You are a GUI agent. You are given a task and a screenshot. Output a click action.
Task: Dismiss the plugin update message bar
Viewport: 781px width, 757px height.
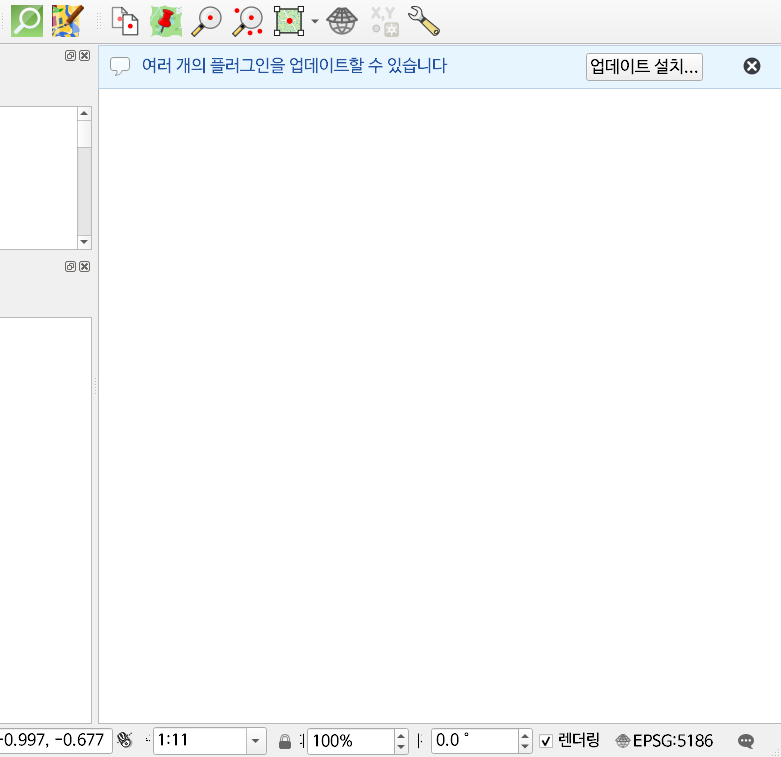(x=752, y=66)
